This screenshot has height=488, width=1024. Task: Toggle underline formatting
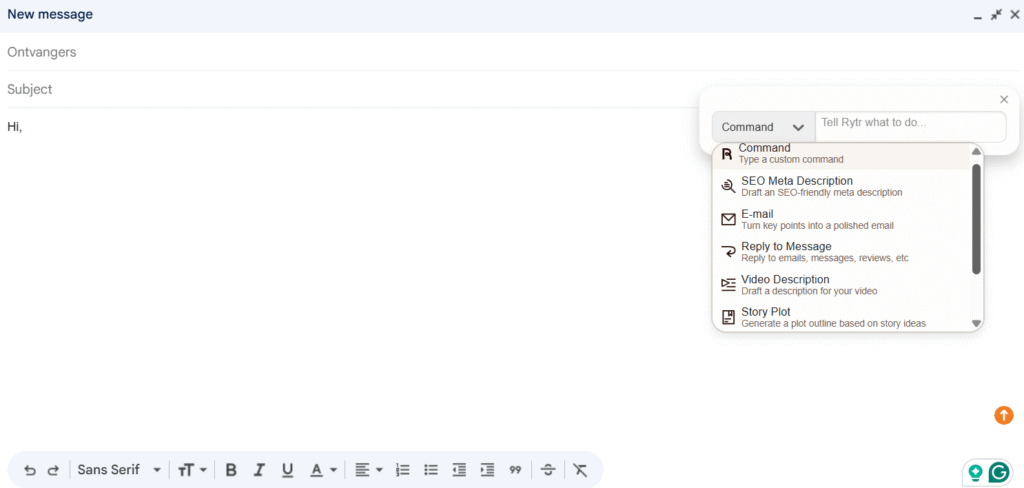click(x=288, y=470)
